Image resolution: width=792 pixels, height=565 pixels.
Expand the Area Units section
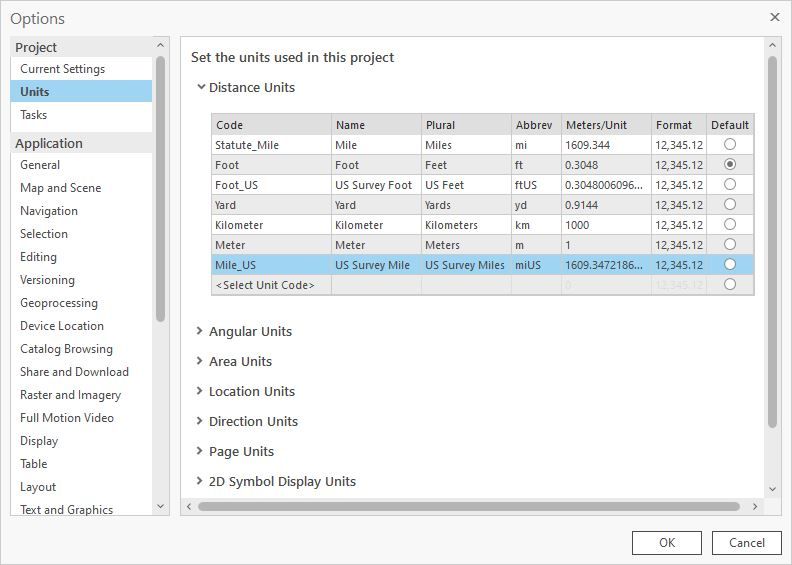(x=200, y=361)
